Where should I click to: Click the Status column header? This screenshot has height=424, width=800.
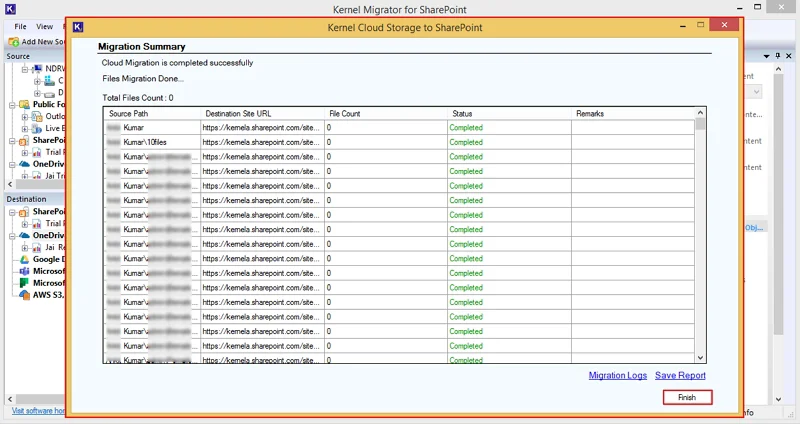coord(509,114)
